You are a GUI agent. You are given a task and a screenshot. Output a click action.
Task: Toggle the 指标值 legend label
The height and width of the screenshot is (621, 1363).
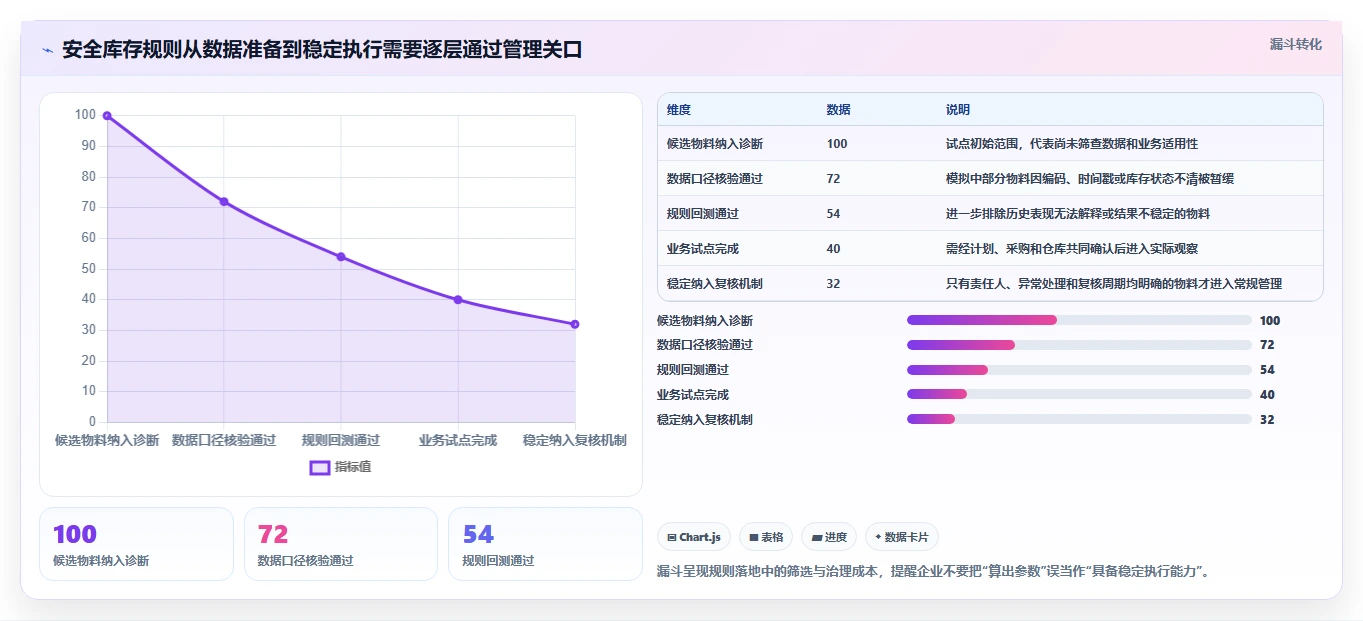pyautogui.click(x=353, y=467)
